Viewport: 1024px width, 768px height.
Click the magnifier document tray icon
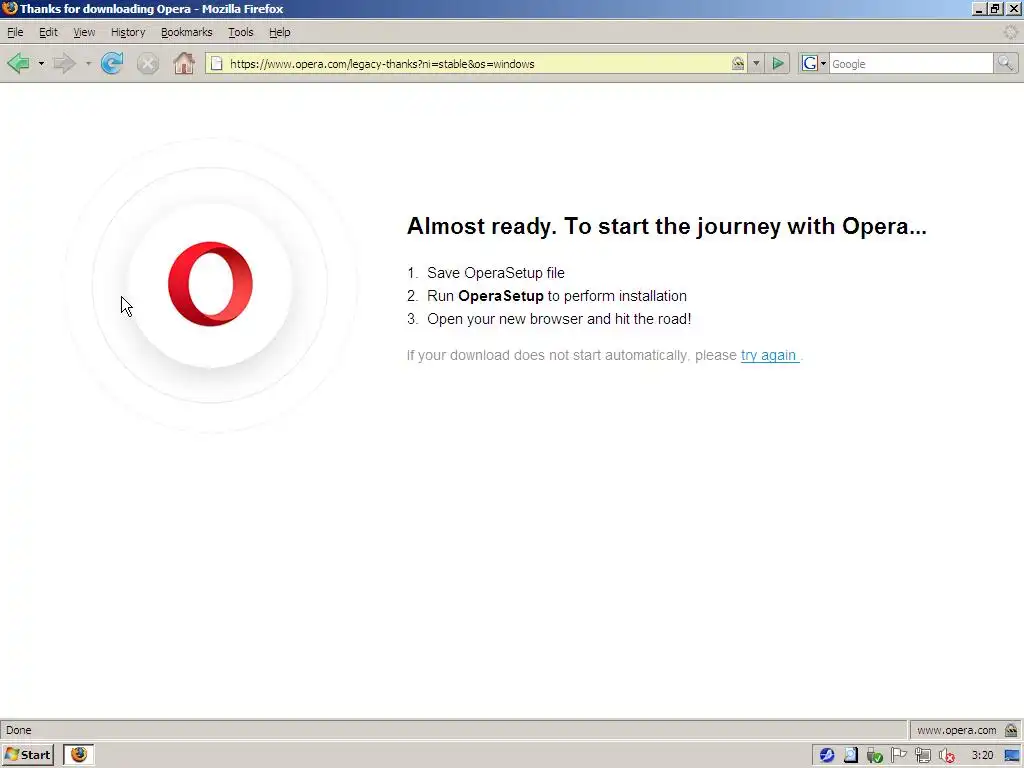click(x=851, y=756)
